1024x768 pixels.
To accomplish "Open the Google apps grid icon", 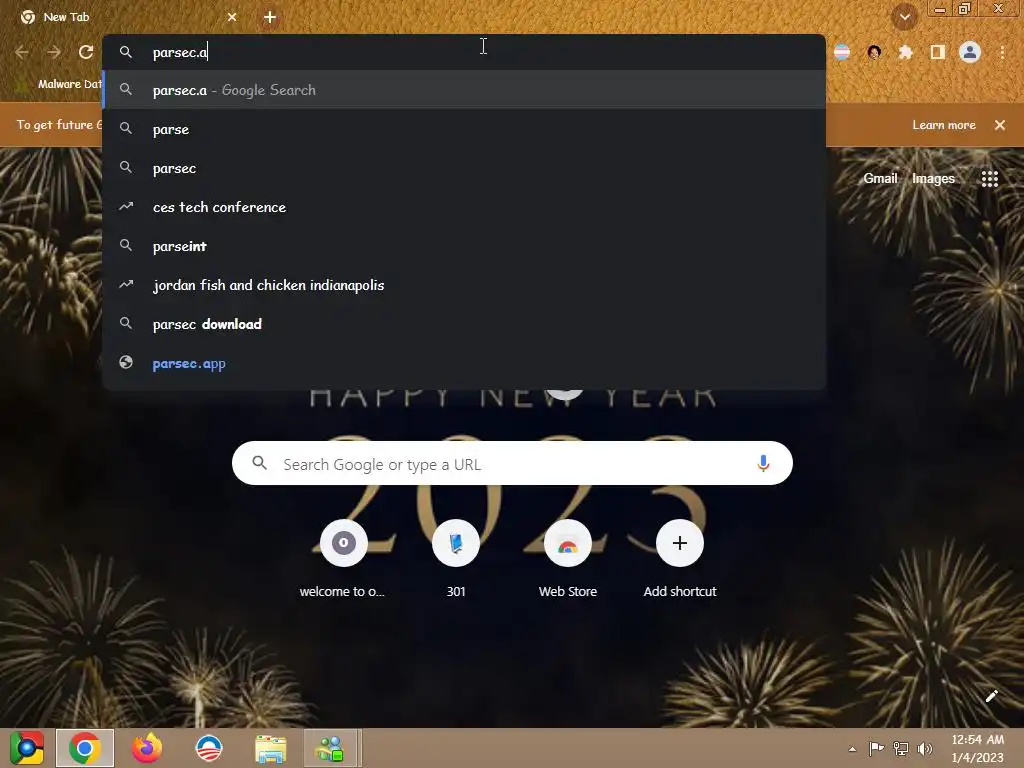I will click(989, 178).
